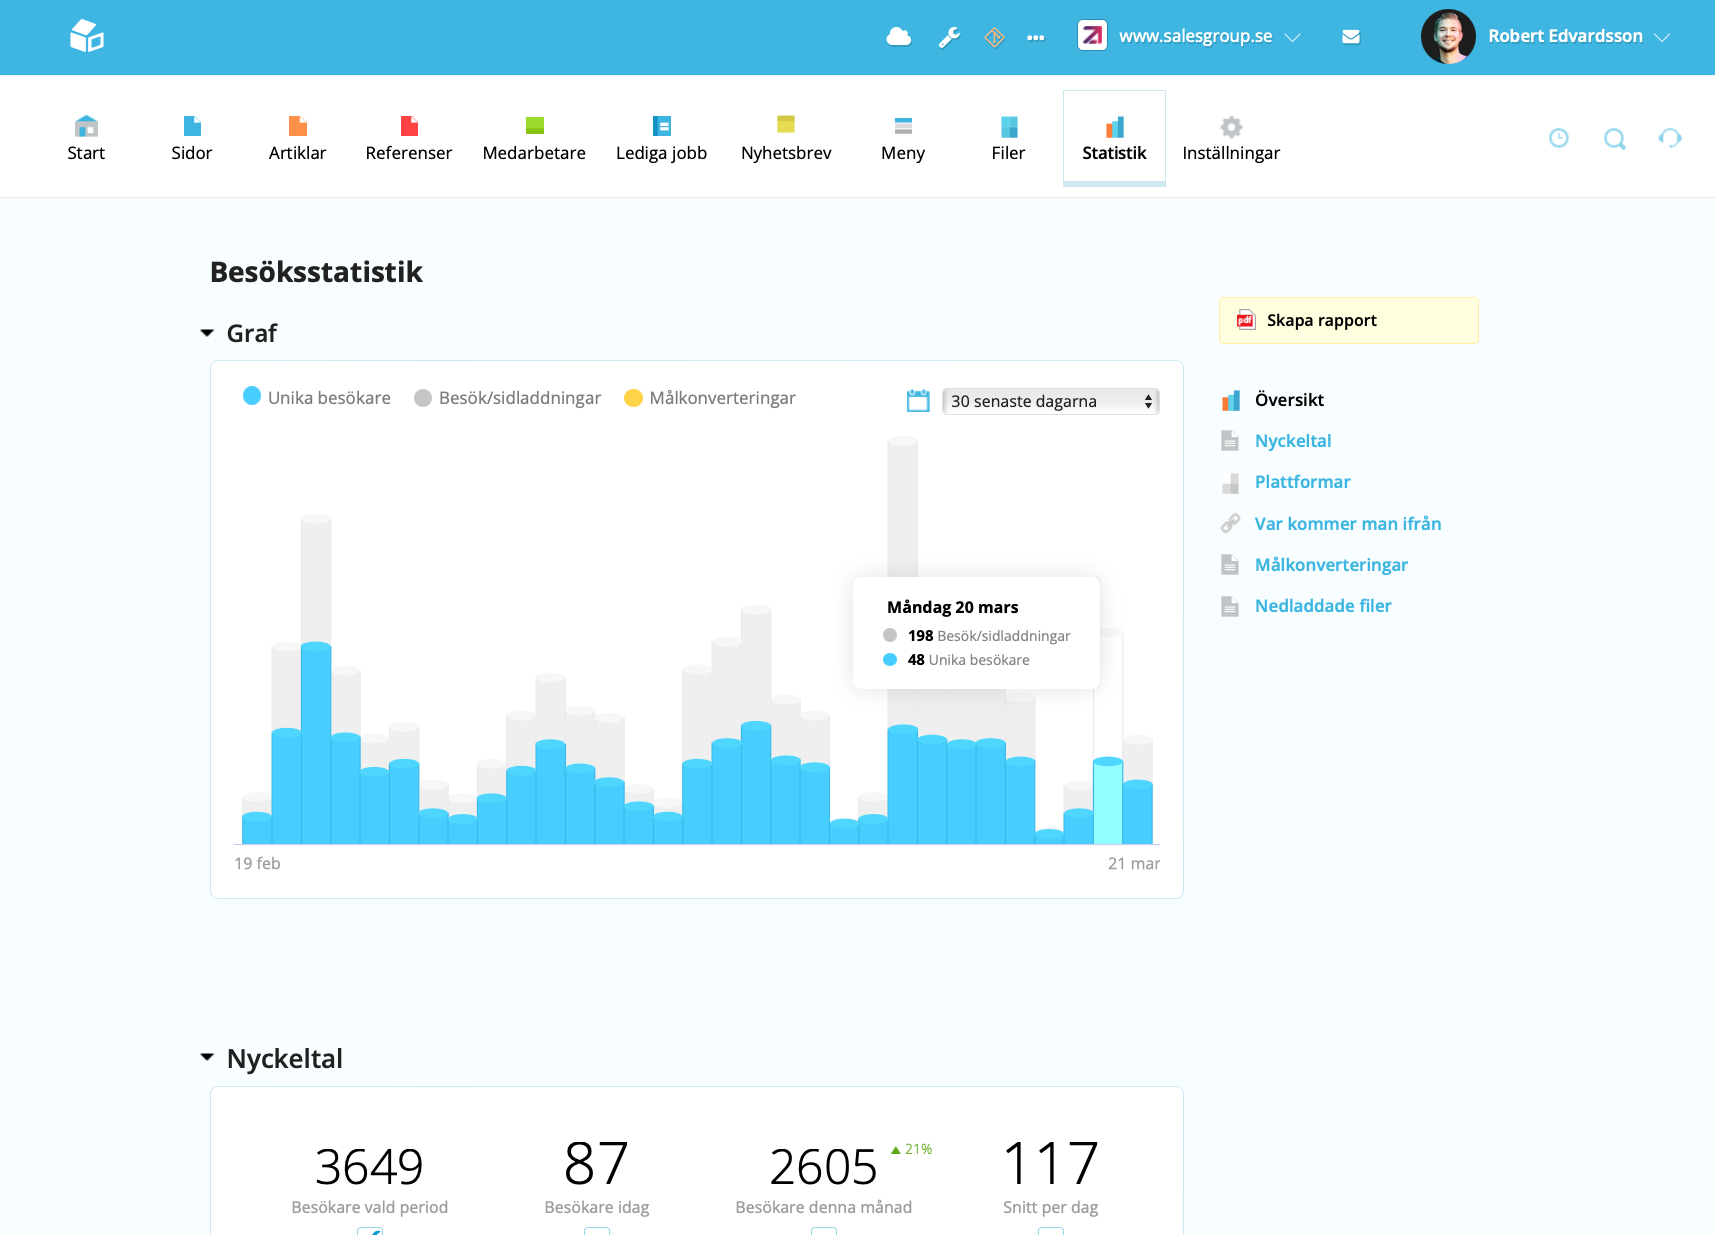Screen dimensions: 1715x1235
Task: Toggle the Unika besökare legend
Action: tap(316, 397)
